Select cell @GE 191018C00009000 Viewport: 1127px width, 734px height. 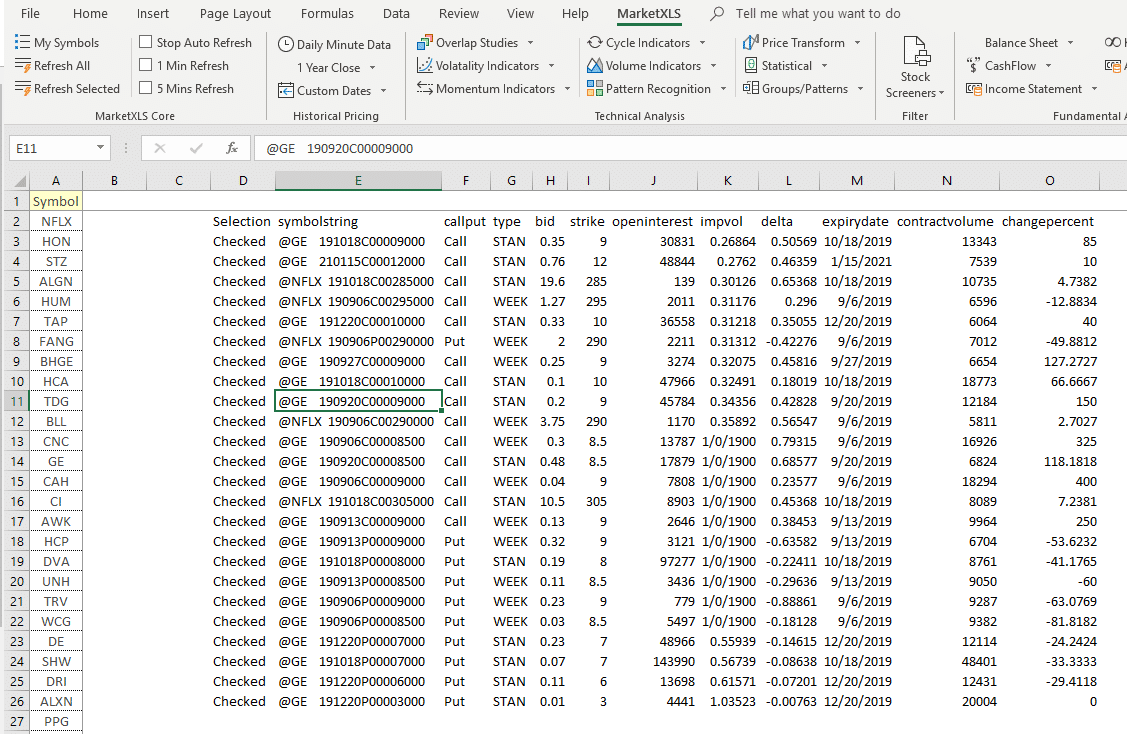(358, 242)
